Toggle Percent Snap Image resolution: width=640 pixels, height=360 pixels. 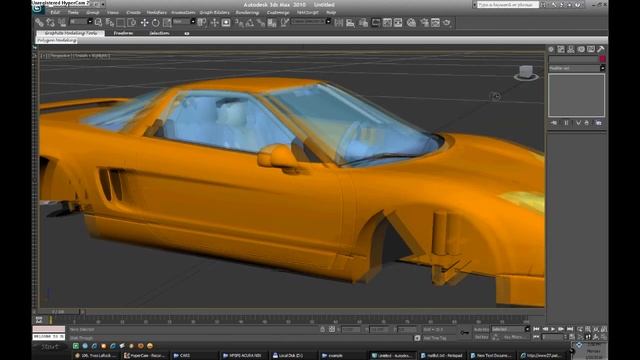pos(261,22)
